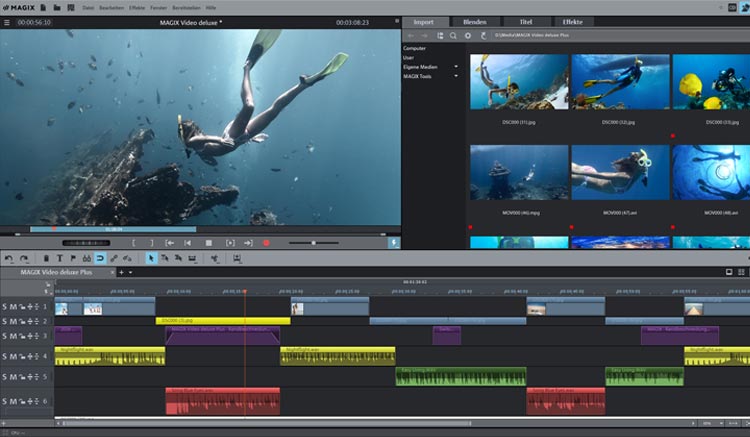Click the red Blue Eyes clip on track 6
The height and width of the screenshot is (437, 750).
point(222,401)
